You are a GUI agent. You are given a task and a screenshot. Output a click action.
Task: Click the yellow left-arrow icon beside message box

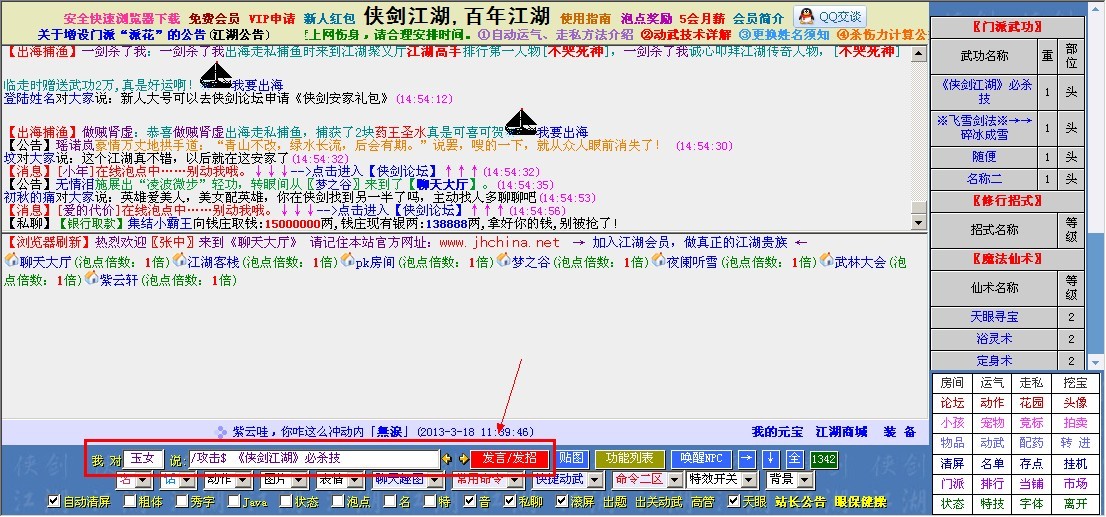click(446, 459)
